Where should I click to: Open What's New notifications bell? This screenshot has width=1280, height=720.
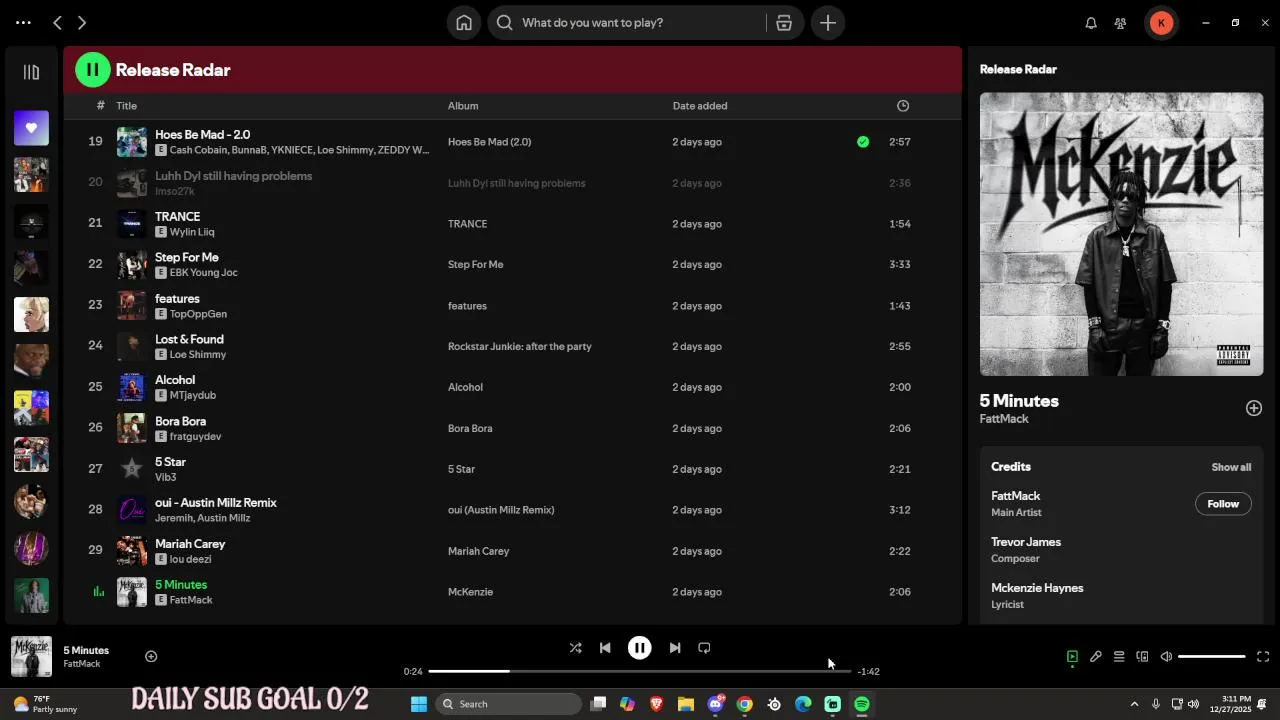[1091, 23]
